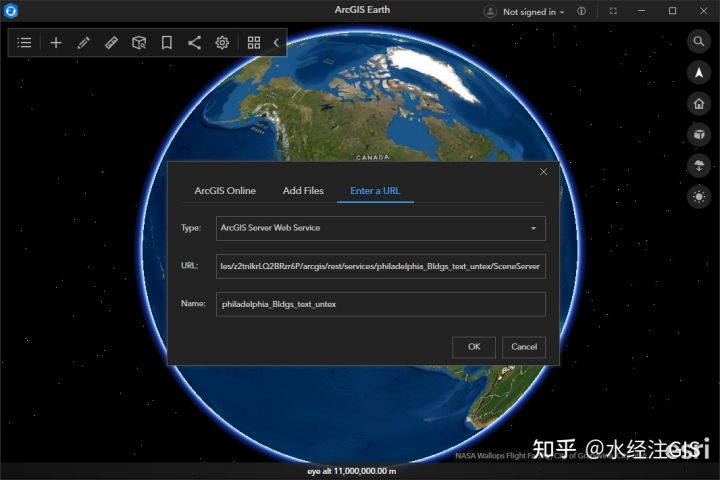
Task: Close the add data dialog with X
Action: [543, 172]
